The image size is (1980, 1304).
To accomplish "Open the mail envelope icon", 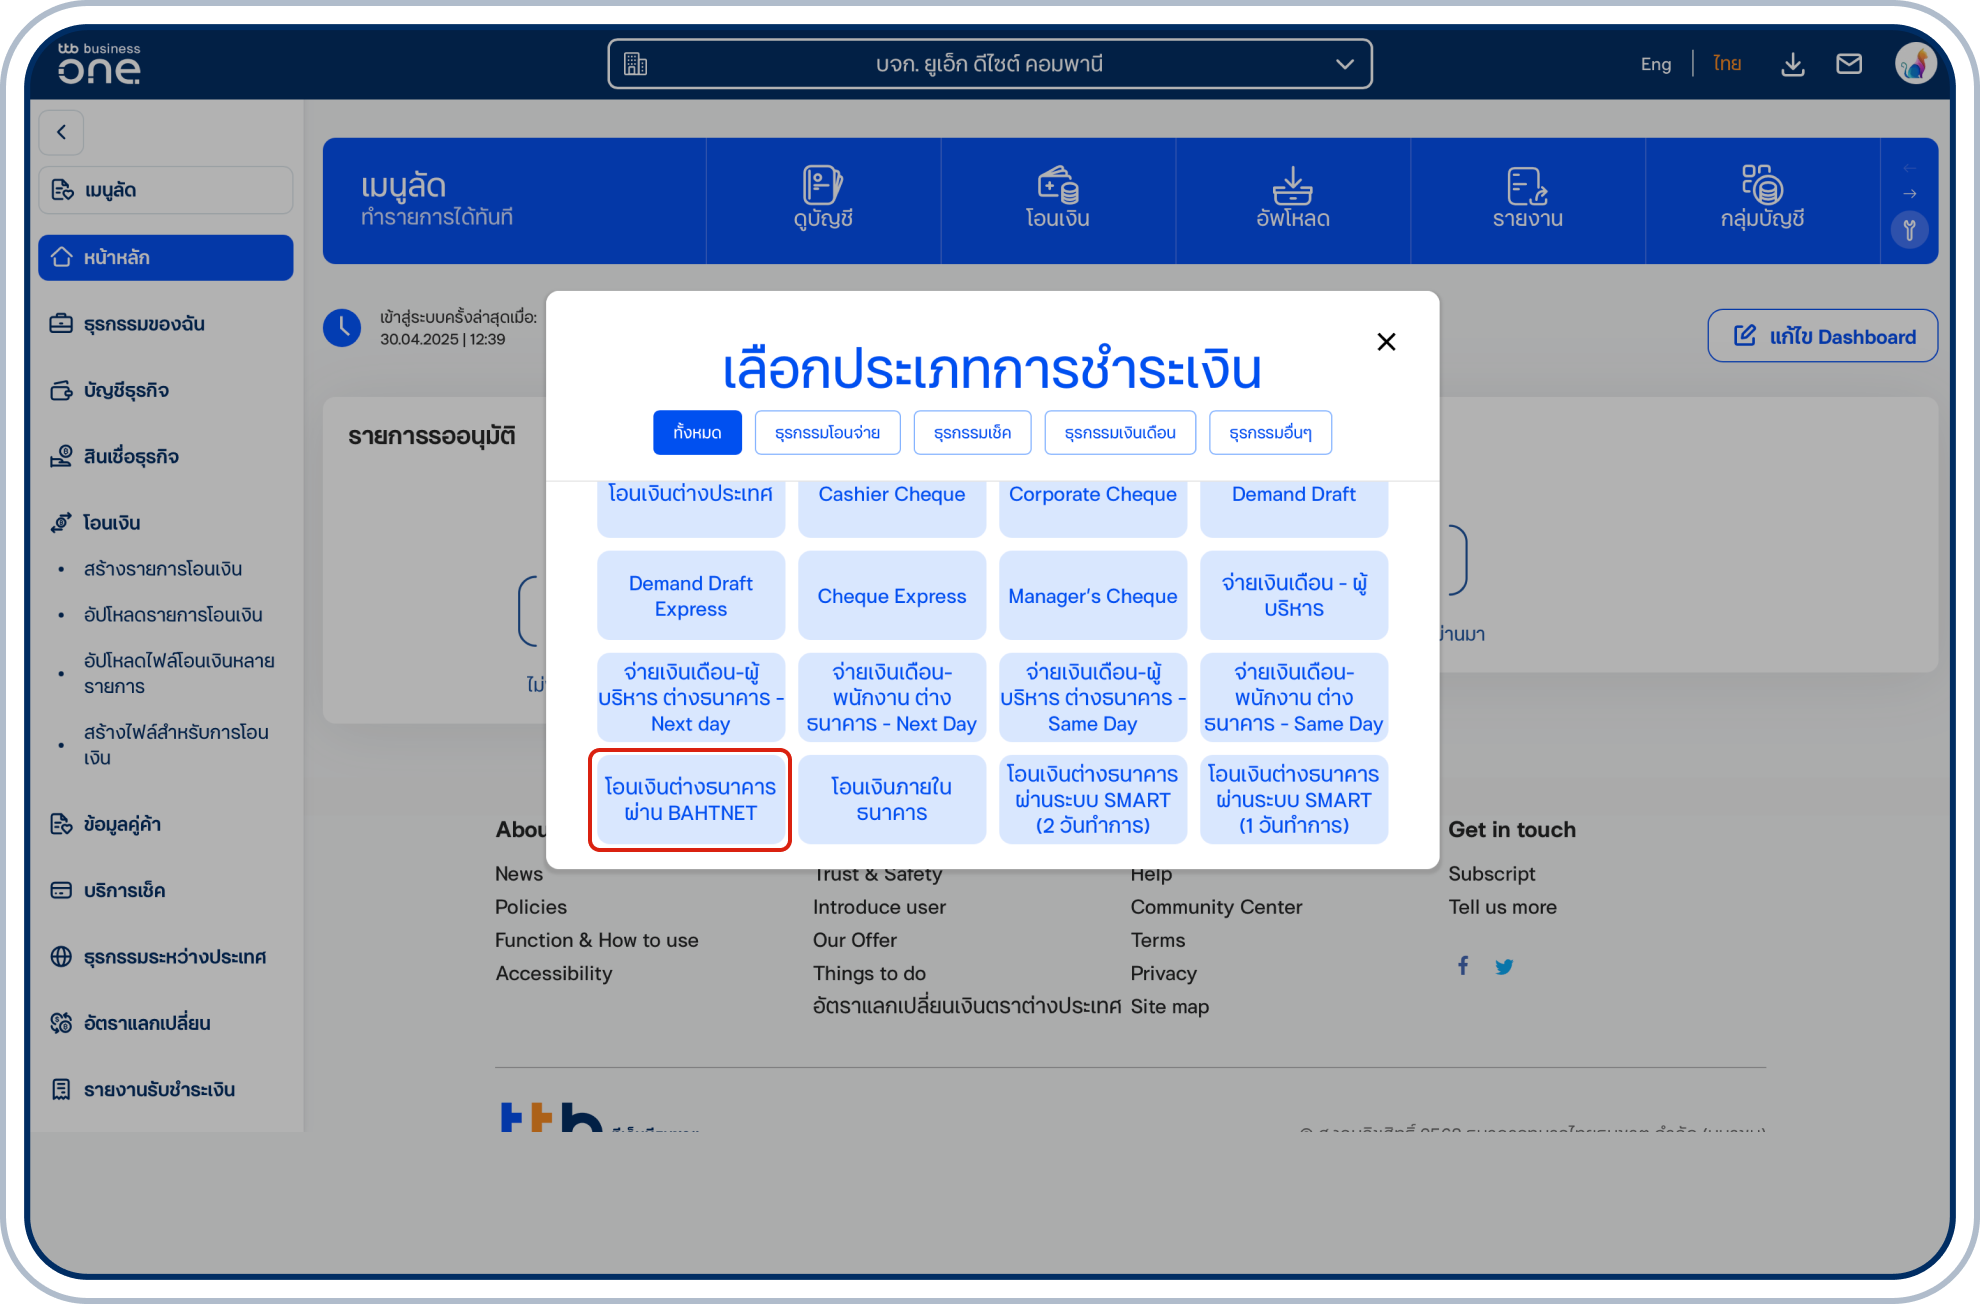I will click(1849, 65).
